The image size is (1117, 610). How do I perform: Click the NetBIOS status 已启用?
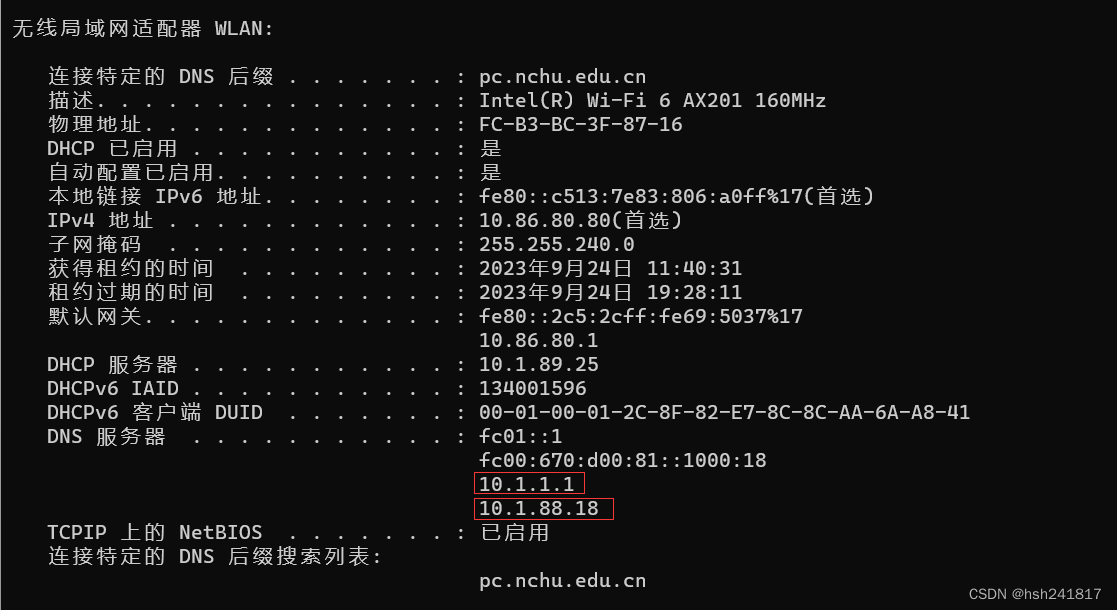[515, 532]
